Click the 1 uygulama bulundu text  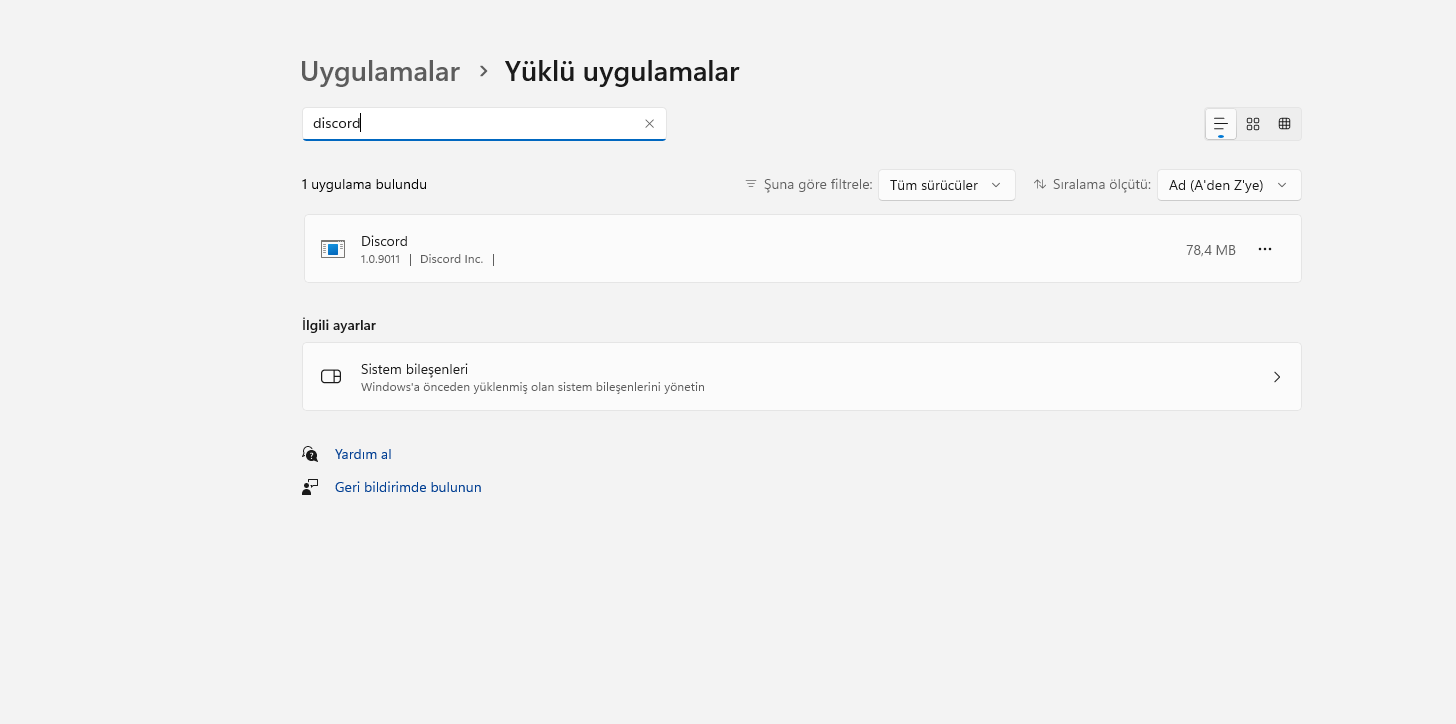tap(364, 184)
